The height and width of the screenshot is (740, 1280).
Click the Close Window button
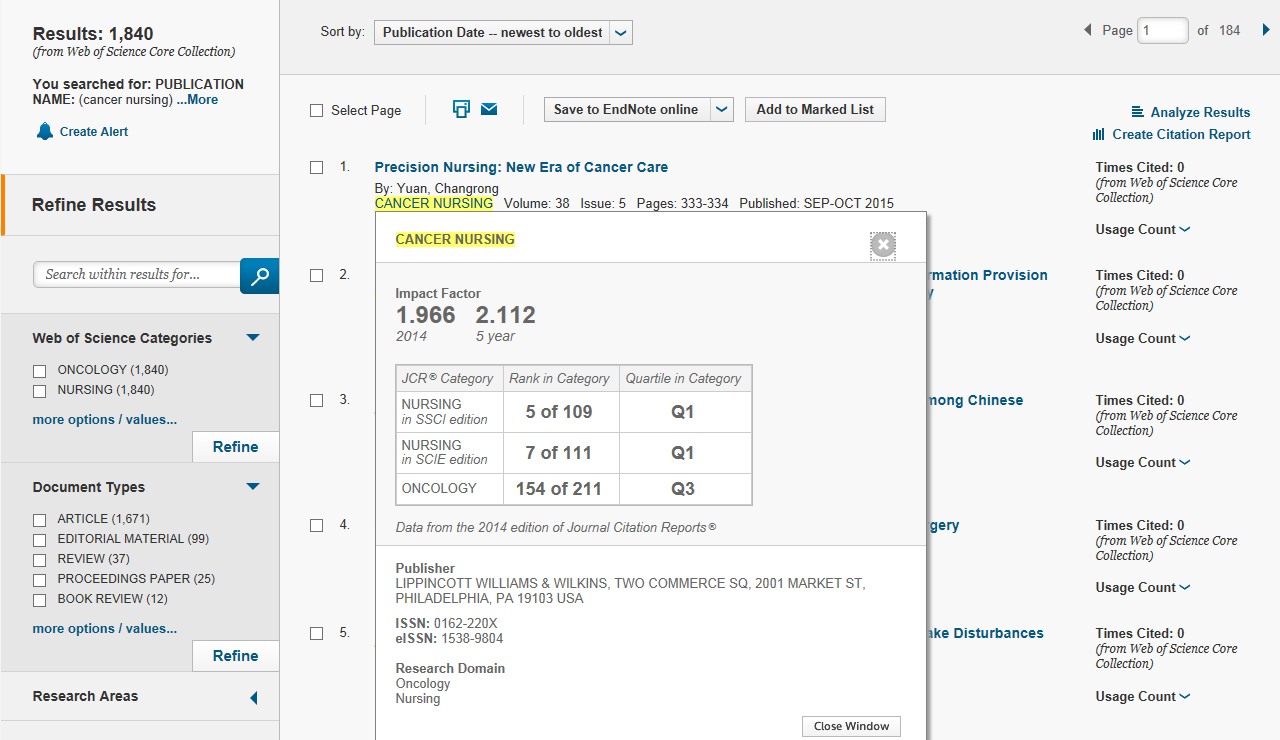click(851, 726)
